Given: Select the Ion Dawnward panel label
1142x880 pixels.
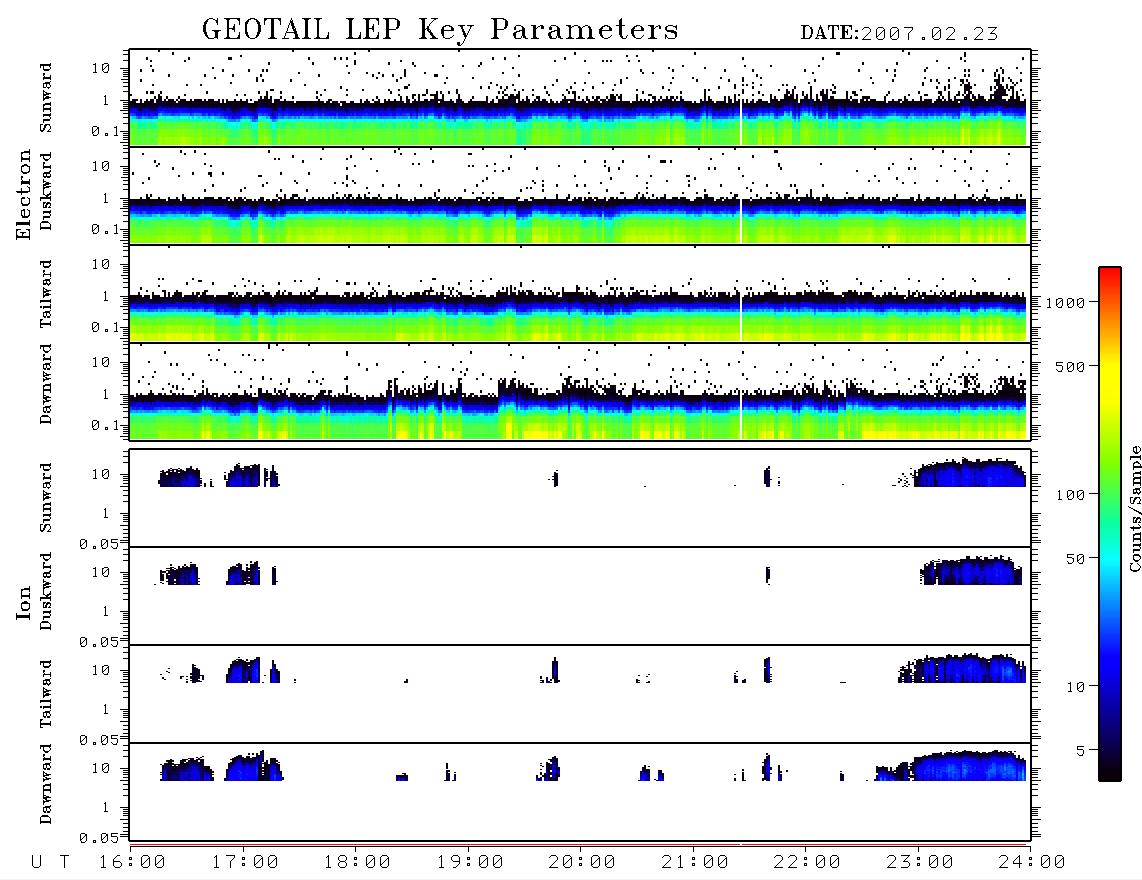Looking at the screenshot, I should (46, 784).
